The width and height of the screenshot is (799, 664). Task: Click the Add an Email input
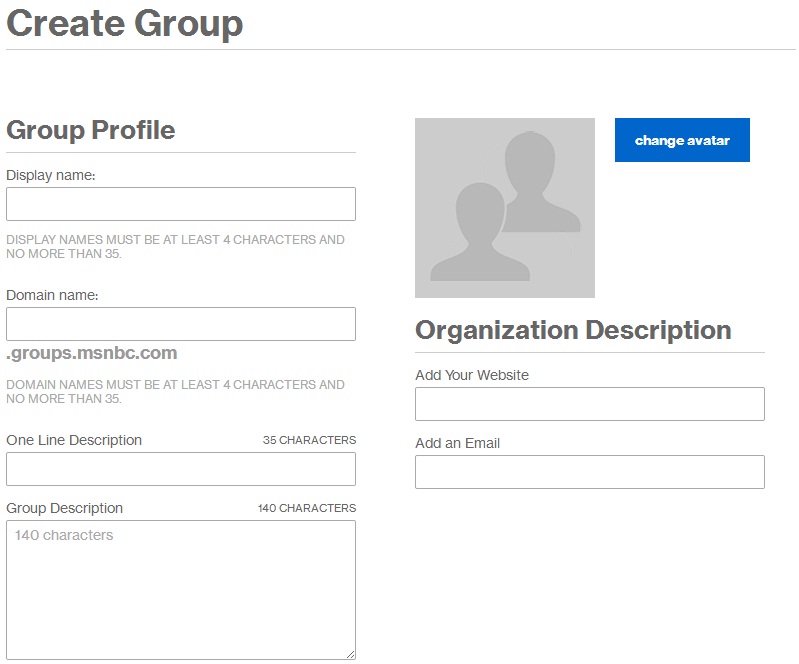[589, 472]
